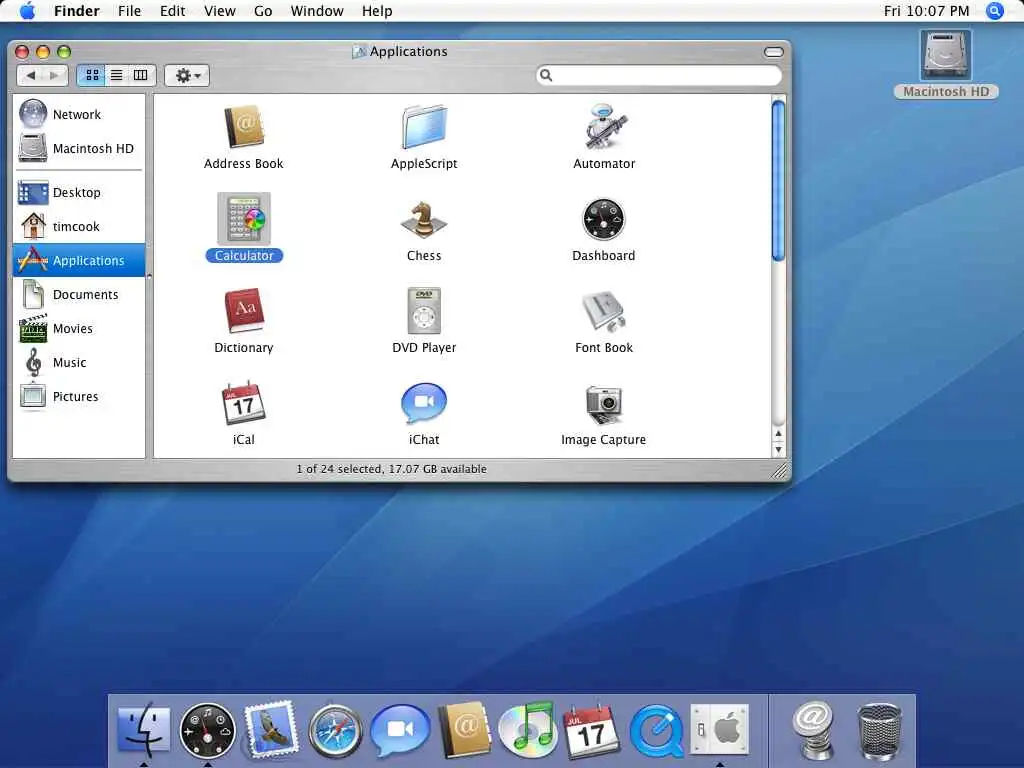Launch iTunes from the Dock
1024x768 pixels.
click(x=528, y=729)
